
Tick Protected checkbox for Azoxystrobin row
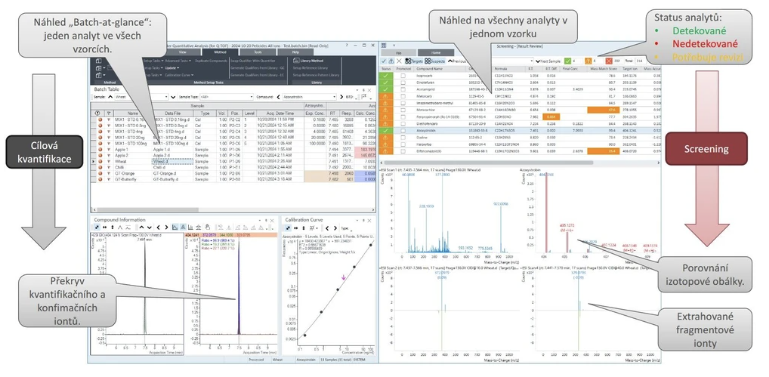click(x=403, y=131)
